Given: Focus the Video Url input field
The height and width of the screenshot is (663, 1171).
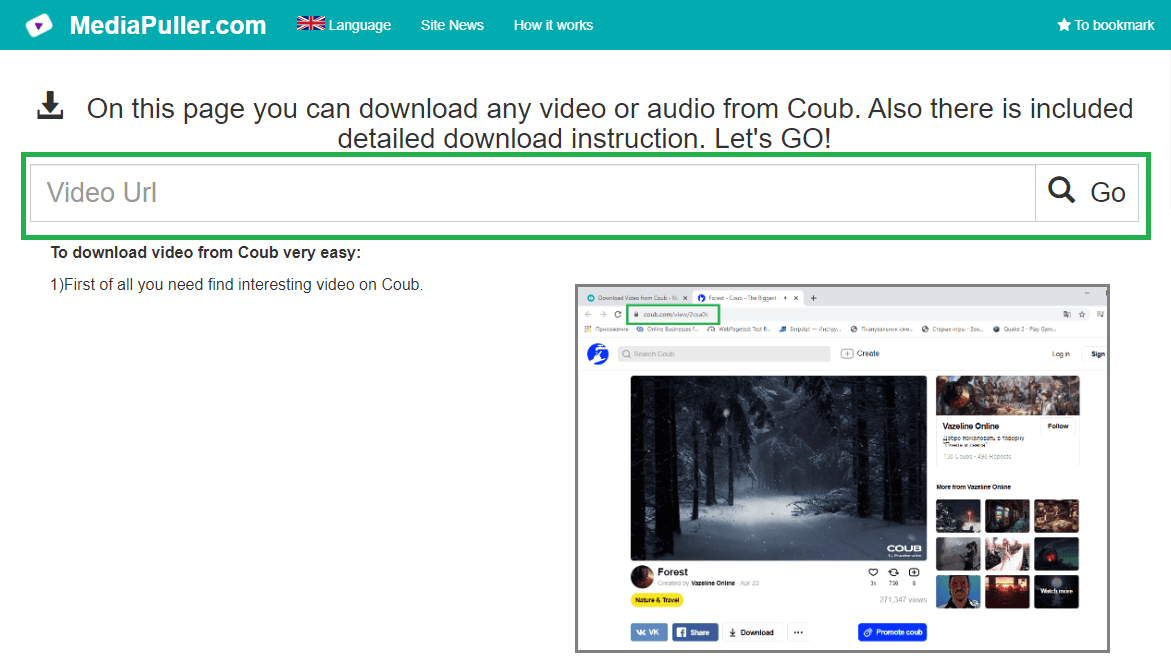Looking at the screenshot, I should [x=532, y=193].
